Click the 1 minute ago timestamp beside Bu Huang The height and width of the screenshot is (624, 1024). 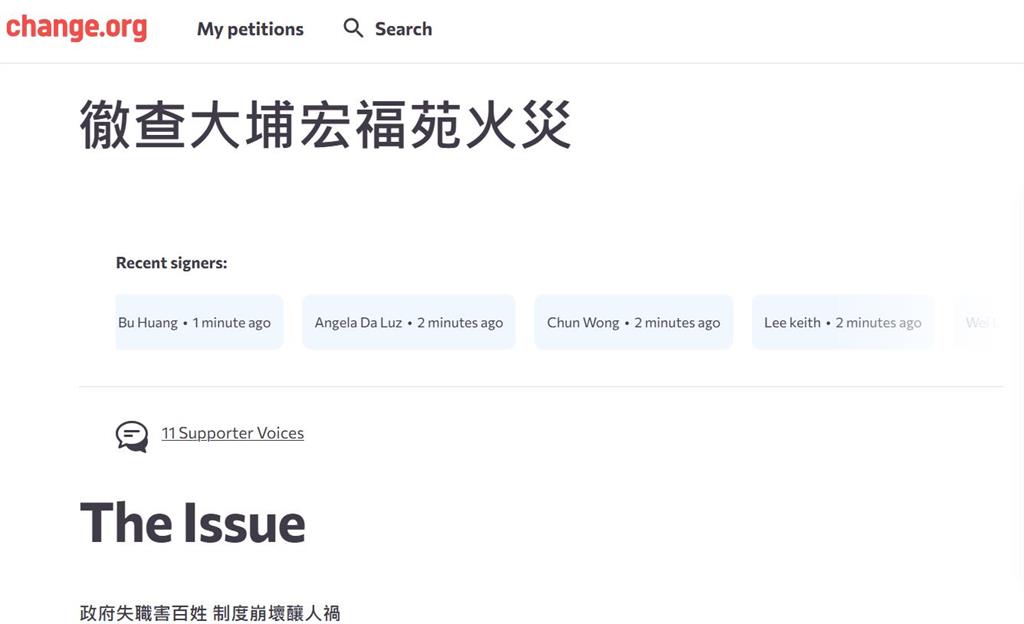coord(231,322)
